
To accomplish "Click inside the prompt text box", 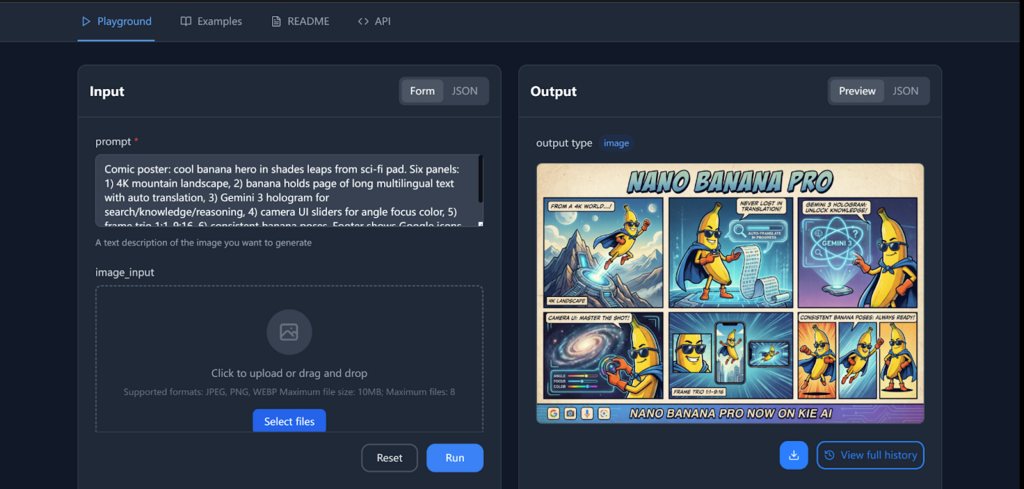I will pyautogui.click(x=285, y=190).
